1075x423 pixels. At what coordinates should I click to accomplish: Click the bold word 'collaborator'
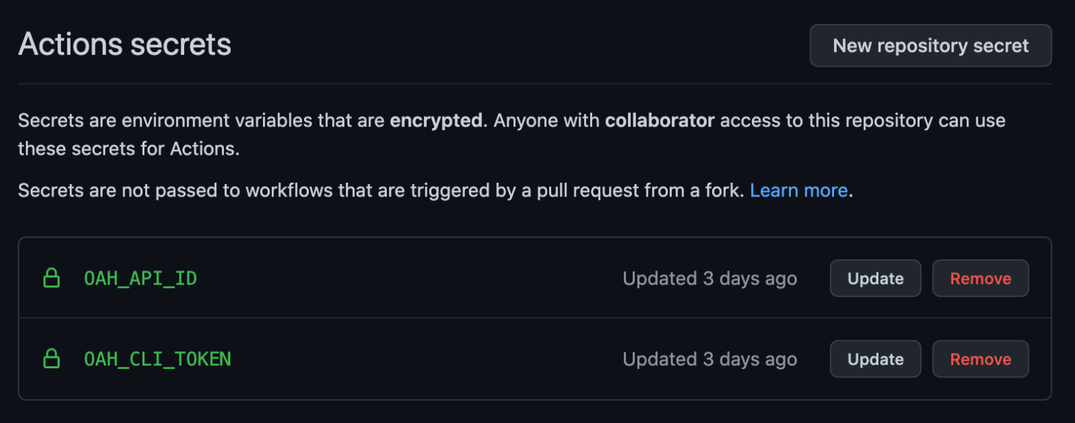(x=659, y=121)
